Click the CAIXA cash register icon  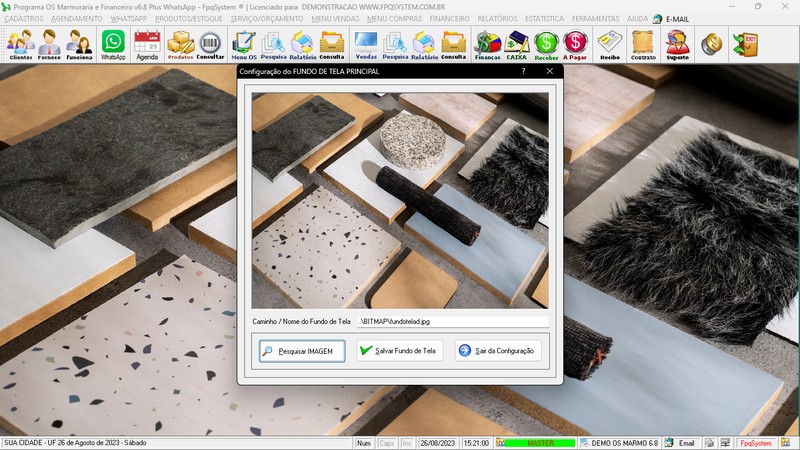[x=517, y=45]
